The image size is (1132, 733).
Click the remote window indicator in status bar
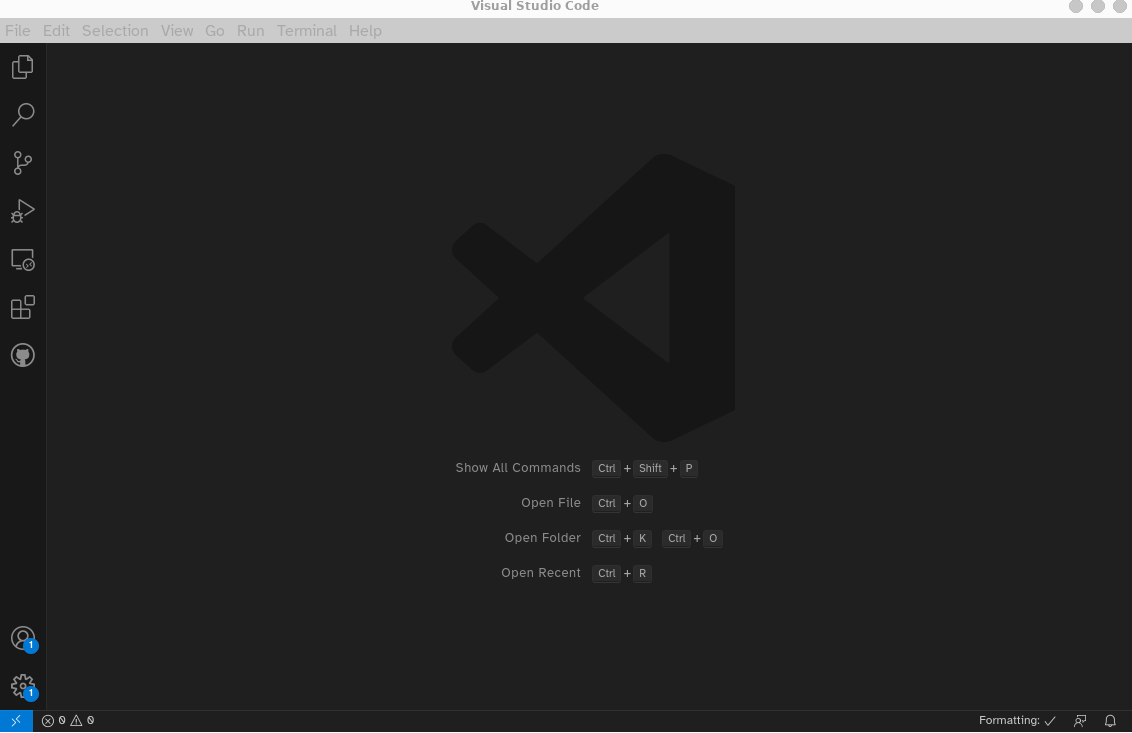[16, 721]
